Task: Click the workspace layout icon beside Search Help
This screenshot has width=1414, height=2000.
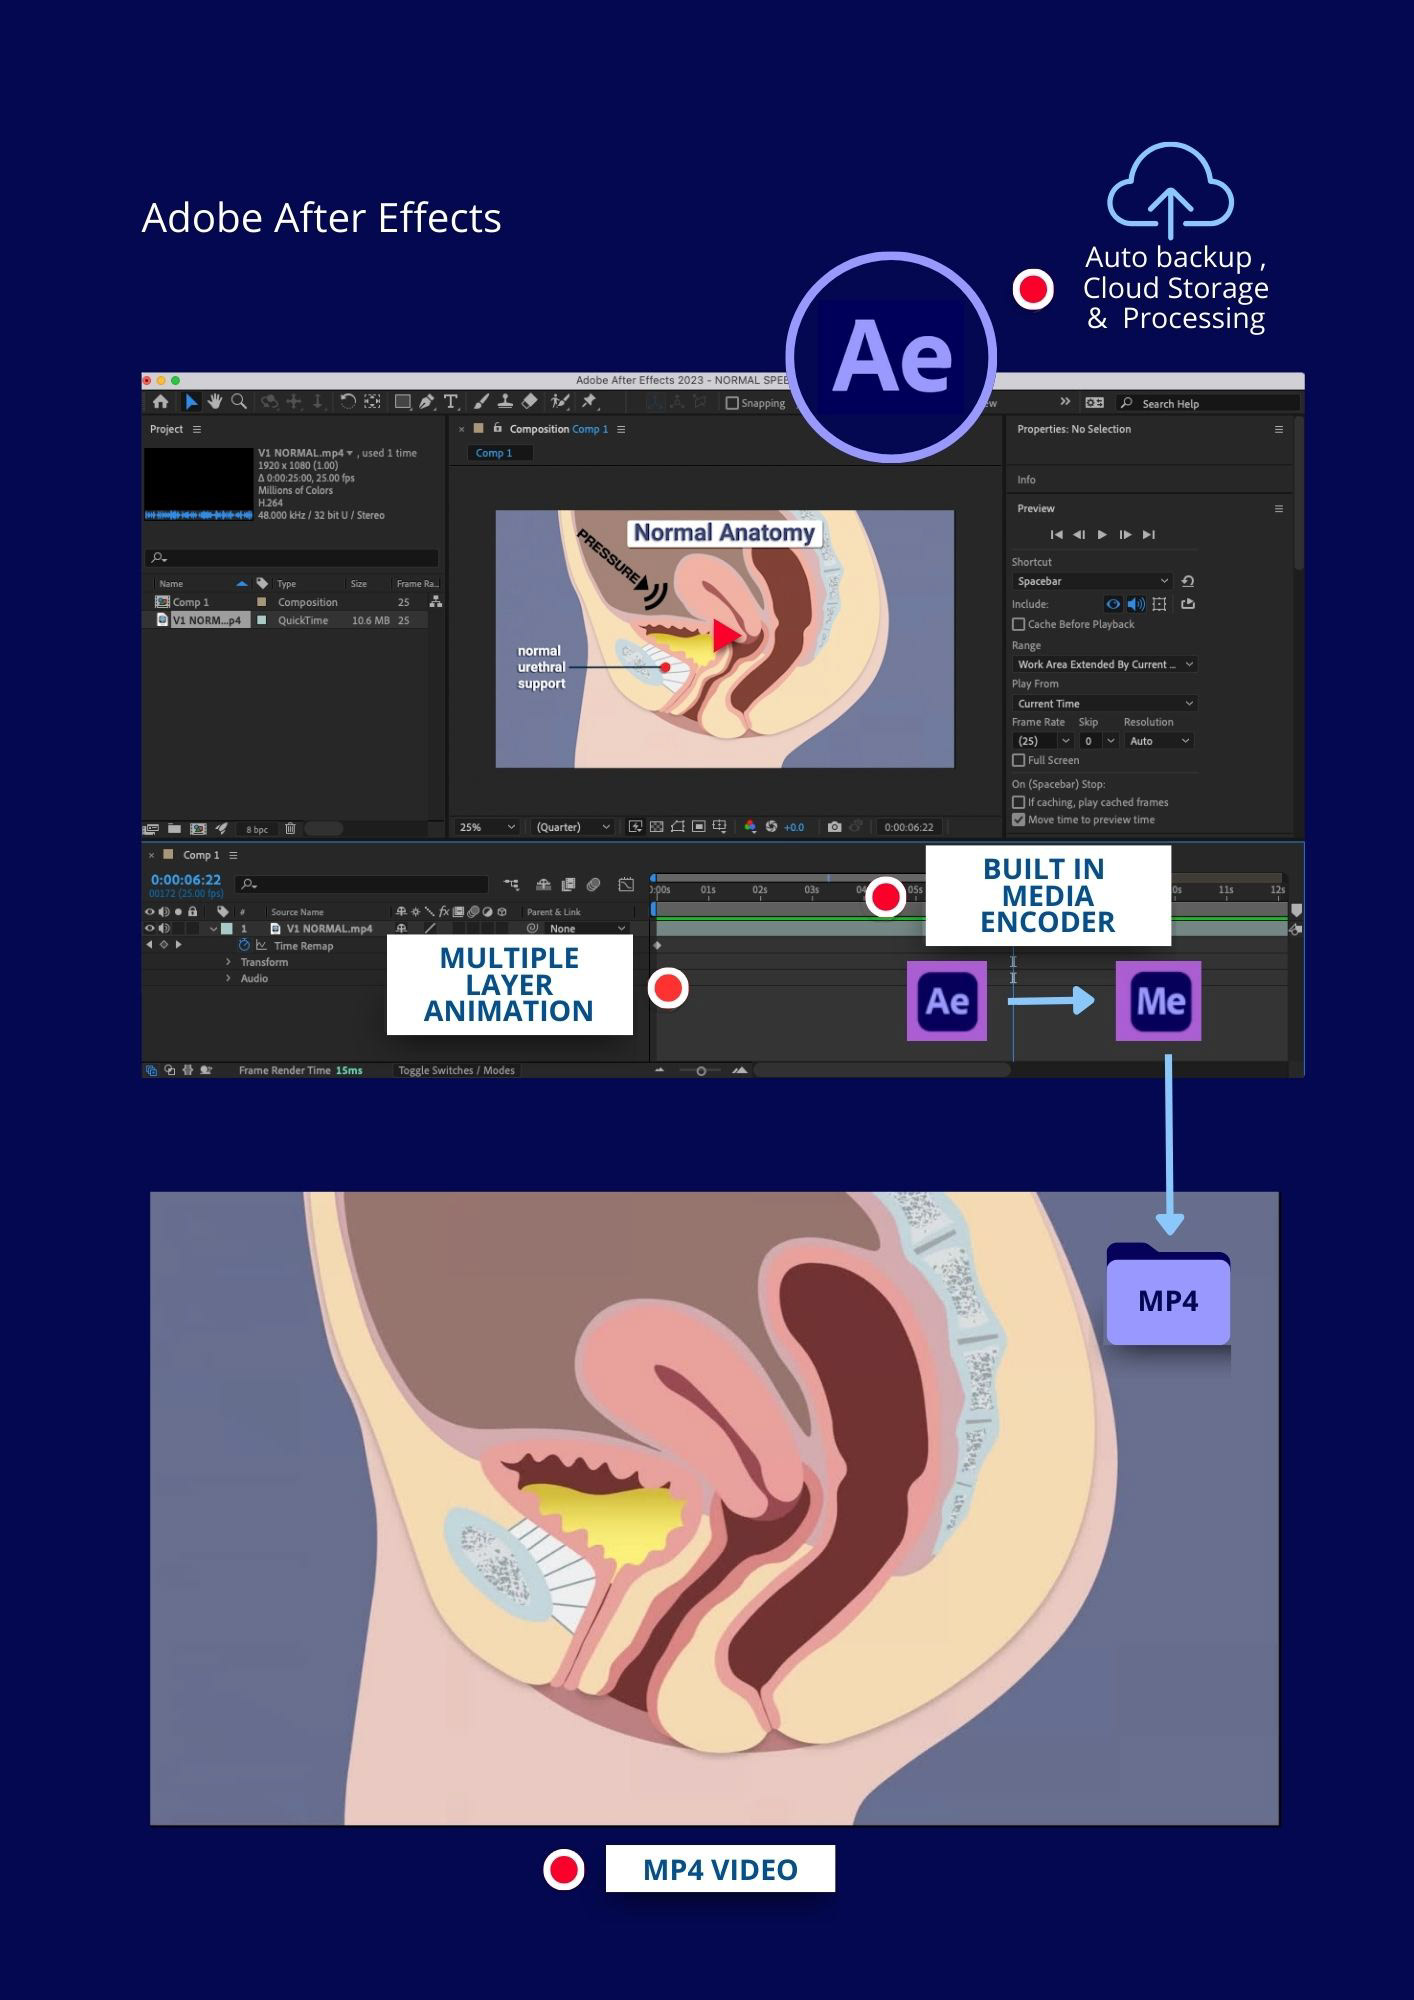Action: click(x=1095, y=403)
